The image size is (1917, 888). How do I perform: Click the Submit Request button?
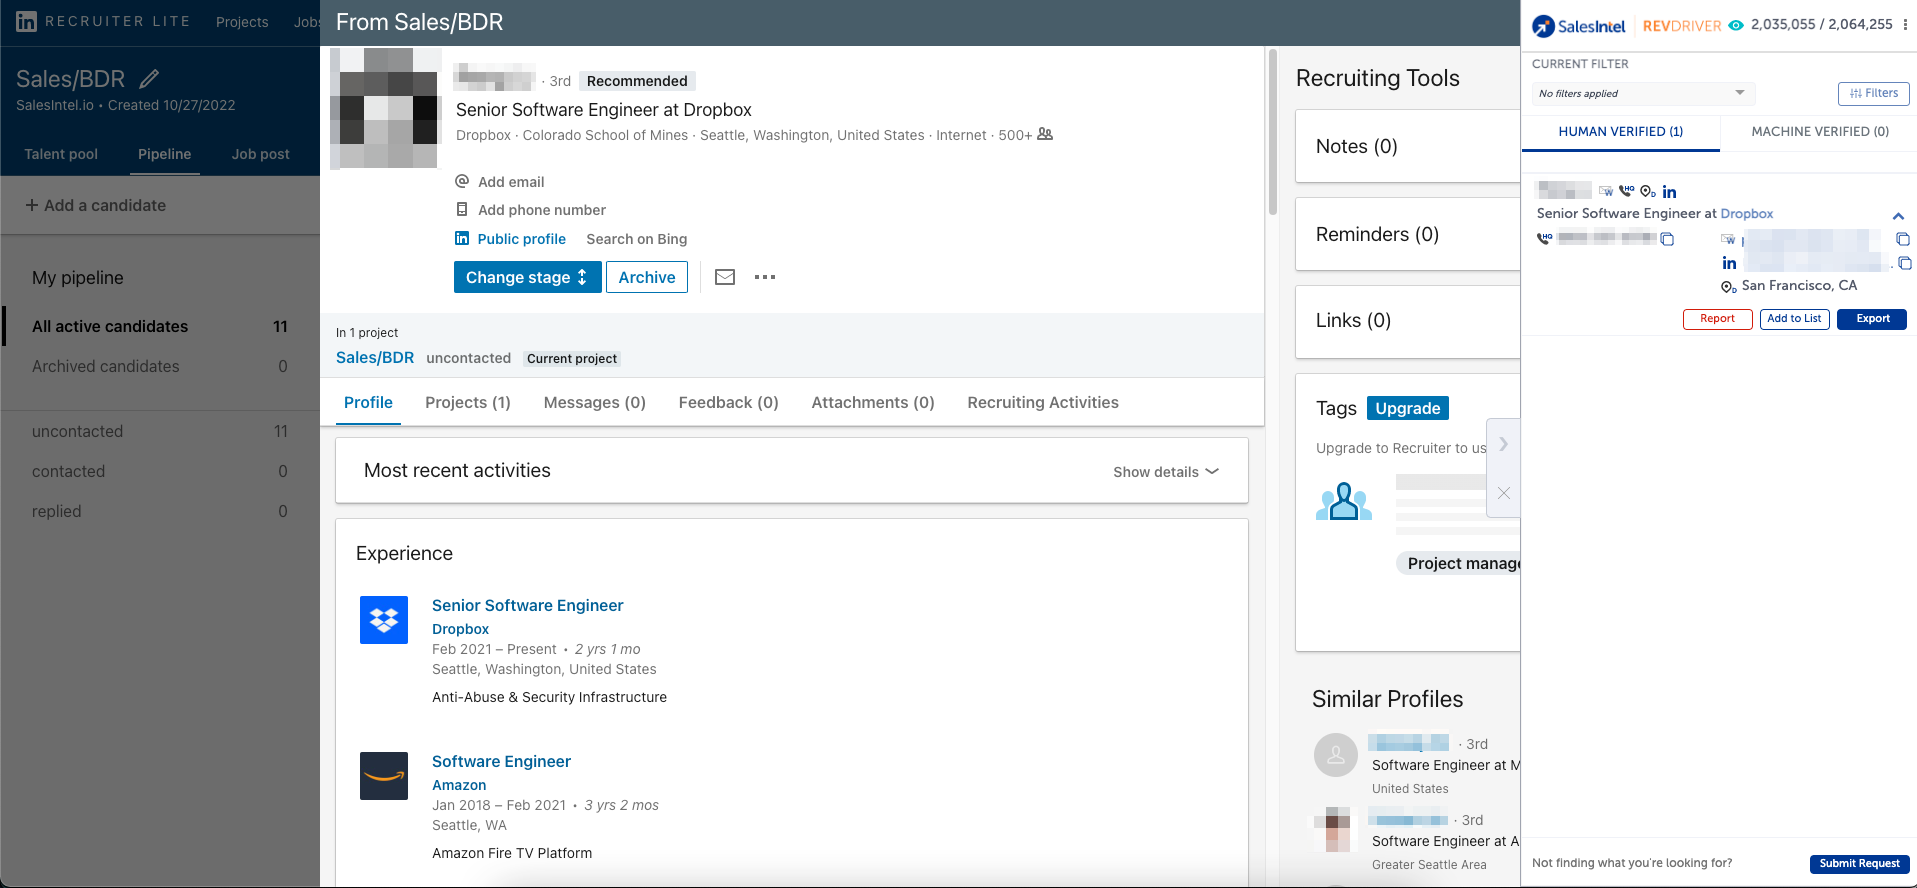1859,864
